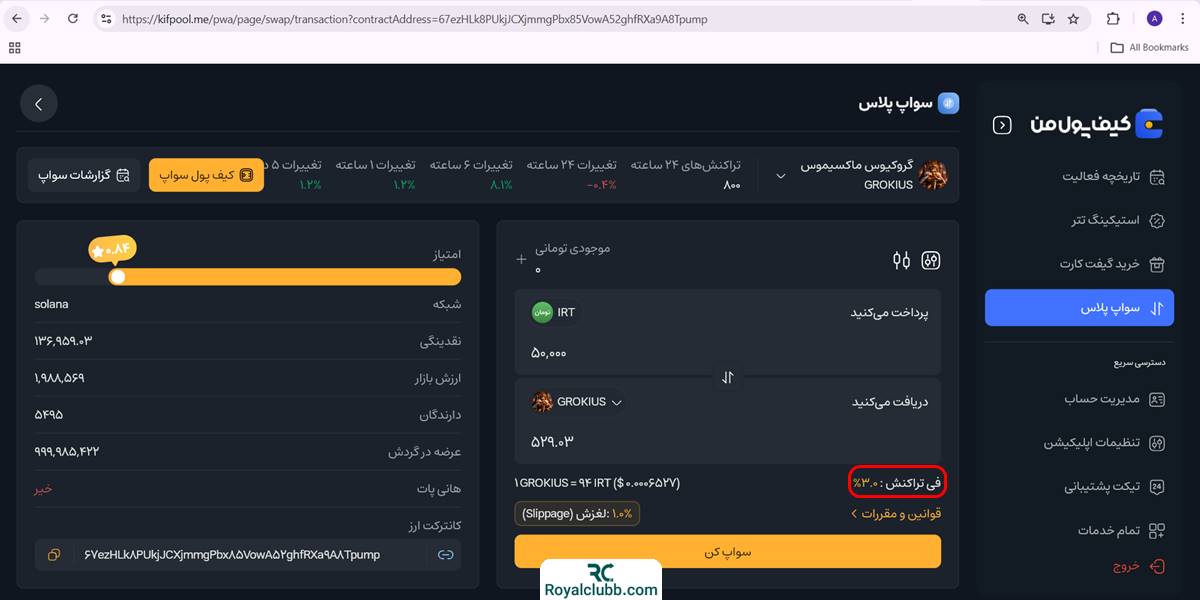
Task: Click the contract address text ending in Tpump
Action: (232, 554)
